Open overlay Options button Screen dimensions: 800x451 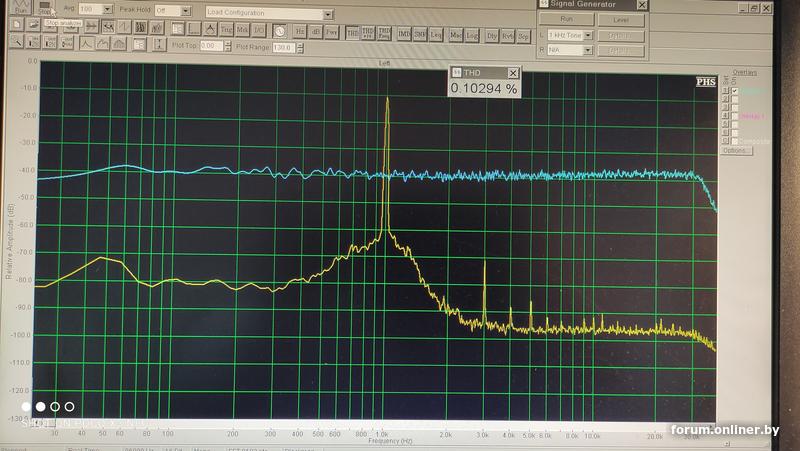point(735,151)
